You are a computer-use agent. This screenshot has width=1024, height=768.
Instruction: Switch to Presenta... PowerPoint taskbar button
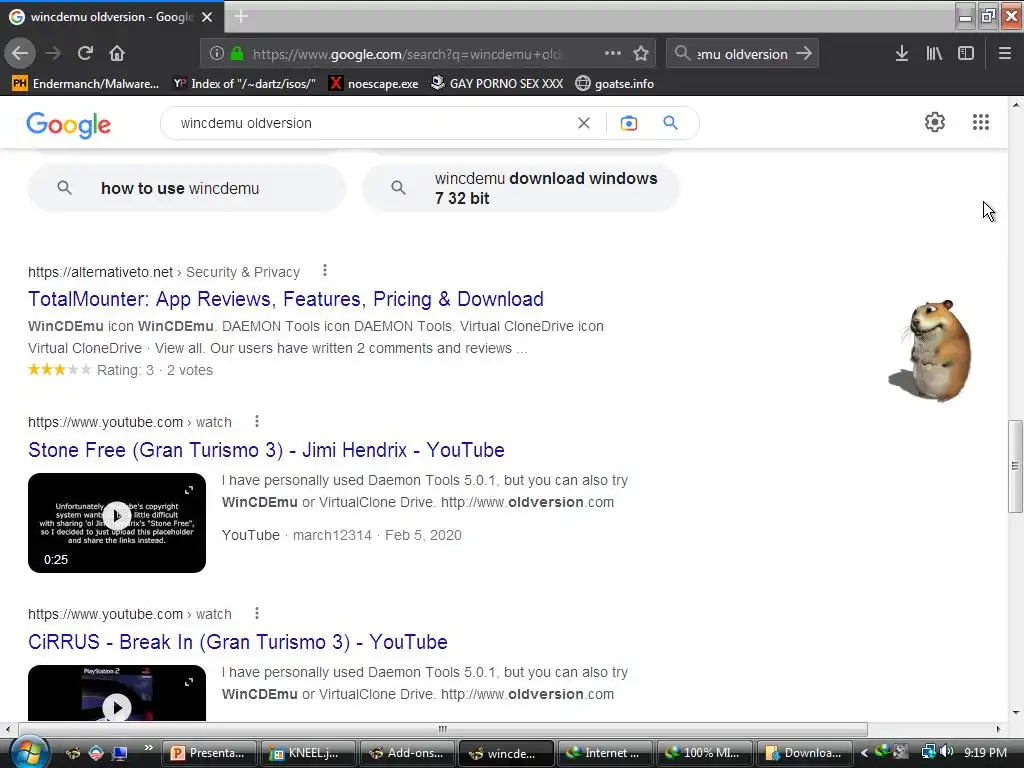click(210, 753)
